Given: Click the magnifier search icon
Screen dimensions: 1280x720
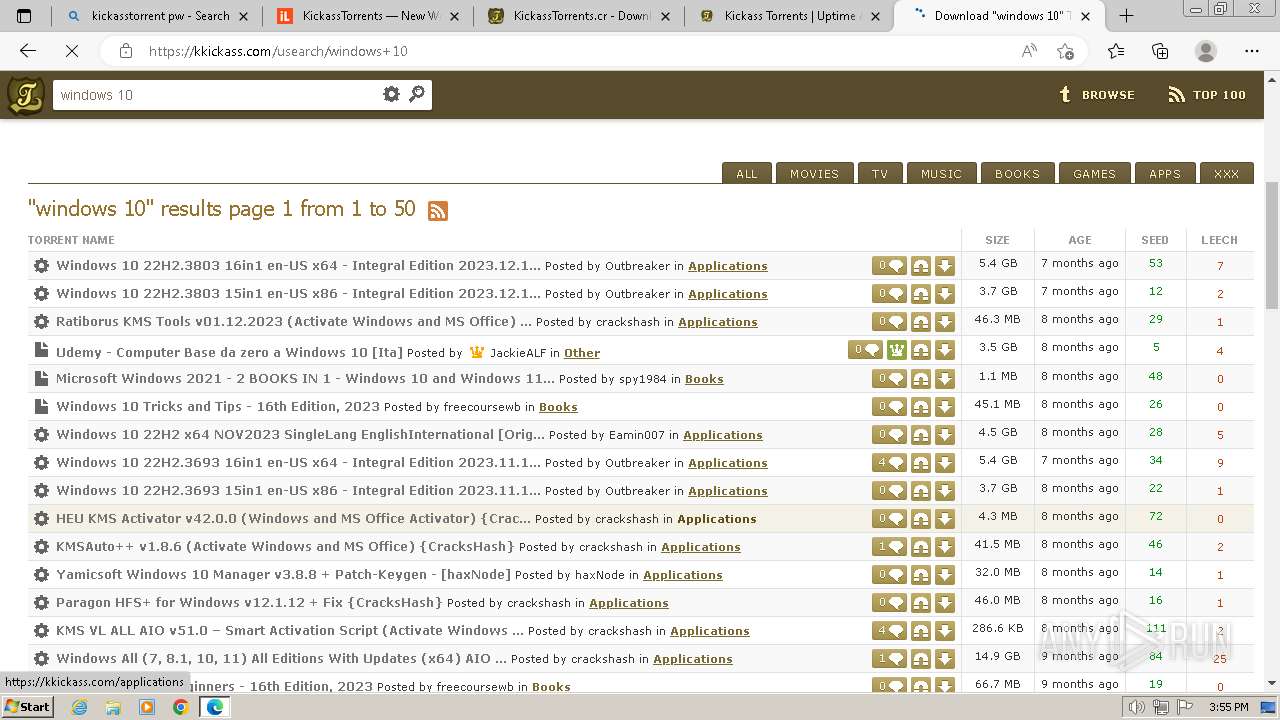Looking at the screenshot, I should pos(417,94).
